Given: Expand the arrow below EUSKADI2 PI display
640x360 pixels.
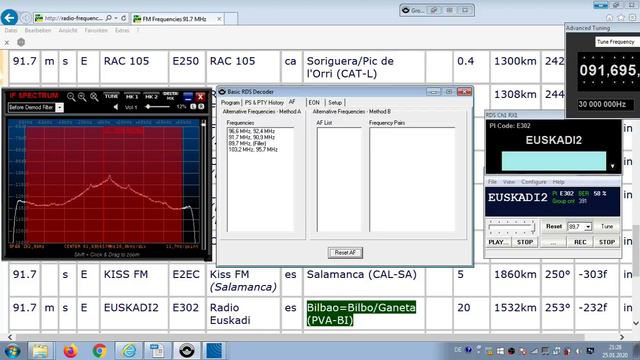Looking at the screenshot, I should pyautogui.click(x=612, y=166).
